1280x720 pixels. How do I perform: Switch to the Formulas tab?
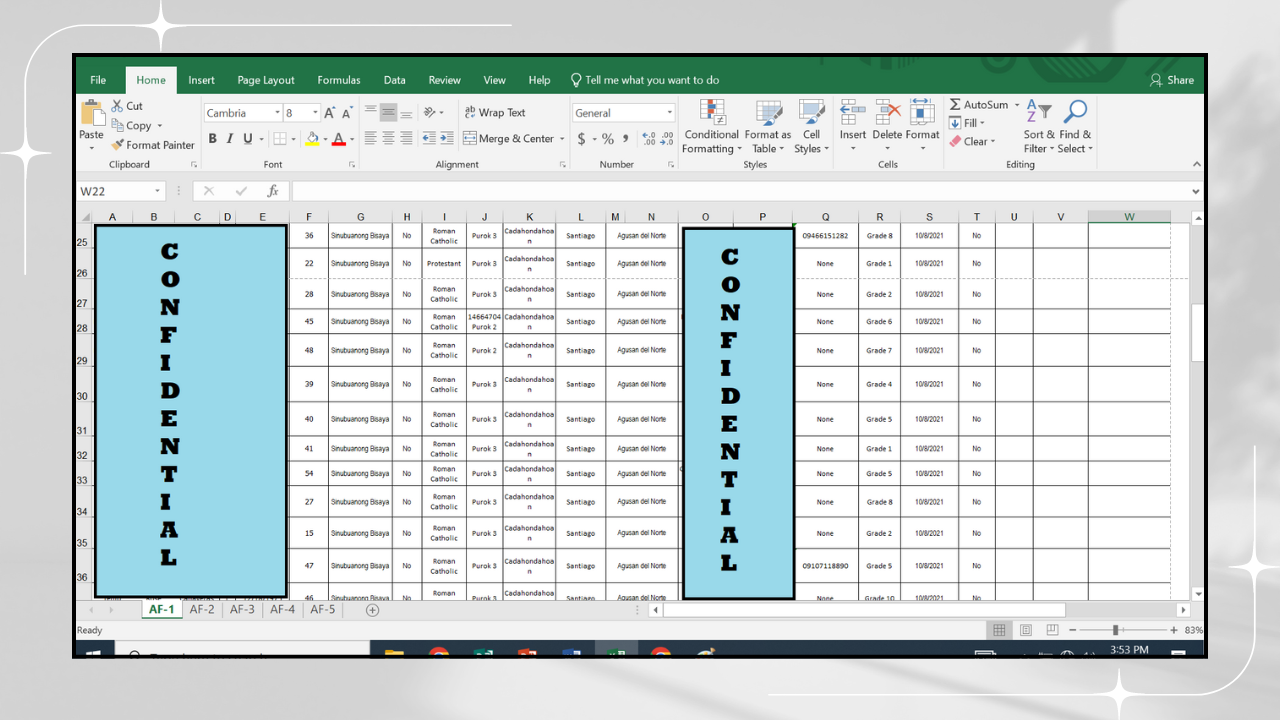(x=339, y=80)
